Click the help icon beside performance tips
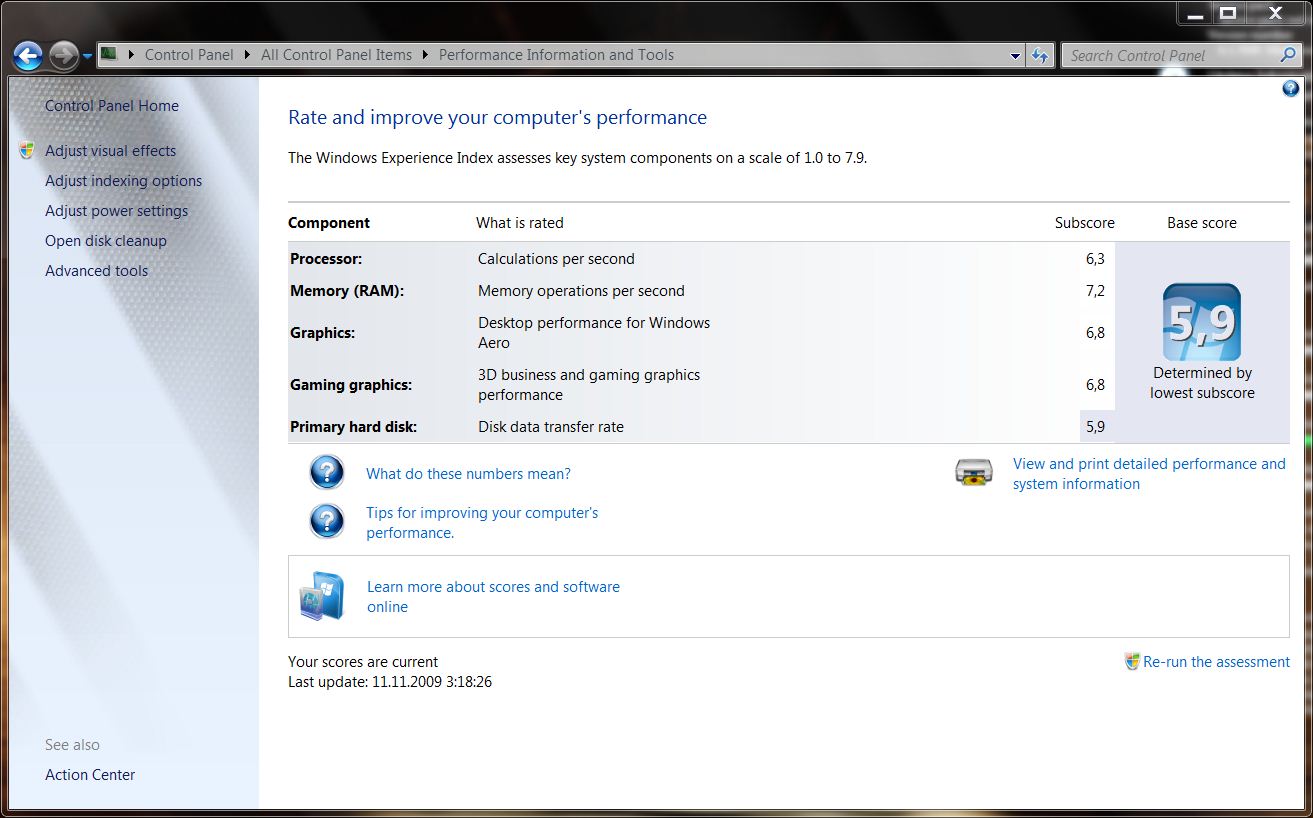The width and height of the screenshot is (1313, 818). (327, 521)
